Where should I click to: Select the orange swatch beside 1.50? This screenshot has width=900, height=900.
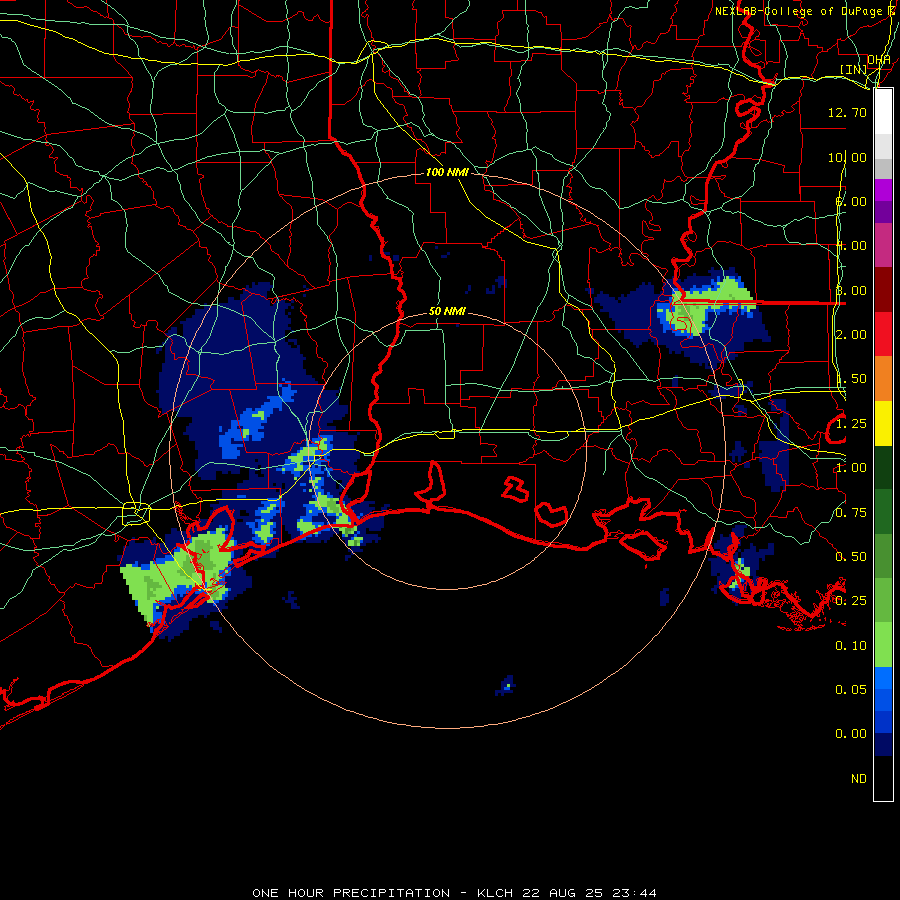click(x=883, y=378)
